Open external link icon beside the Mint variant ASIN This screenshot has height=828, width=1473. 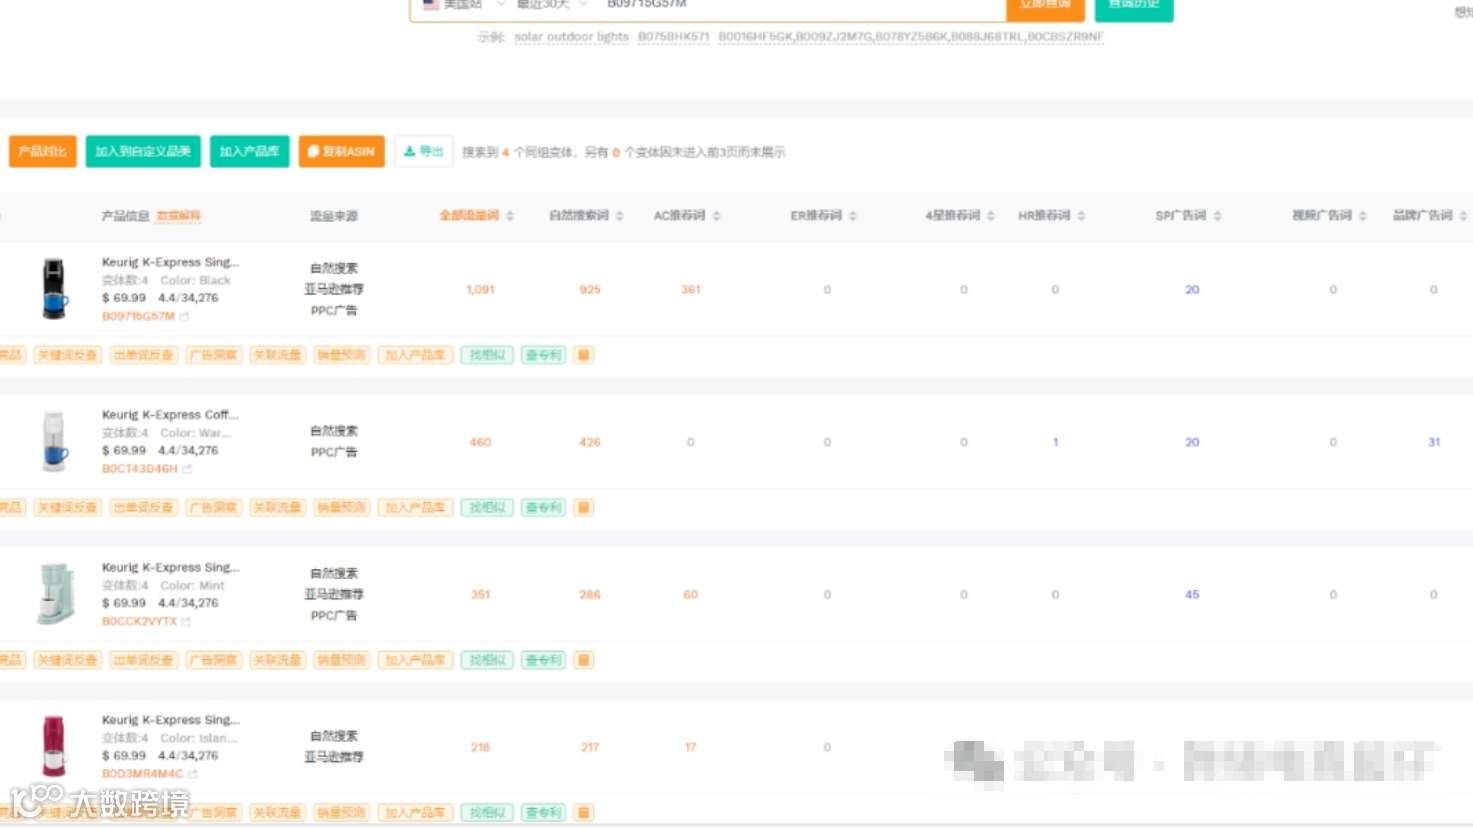click(x=186, y=622)
